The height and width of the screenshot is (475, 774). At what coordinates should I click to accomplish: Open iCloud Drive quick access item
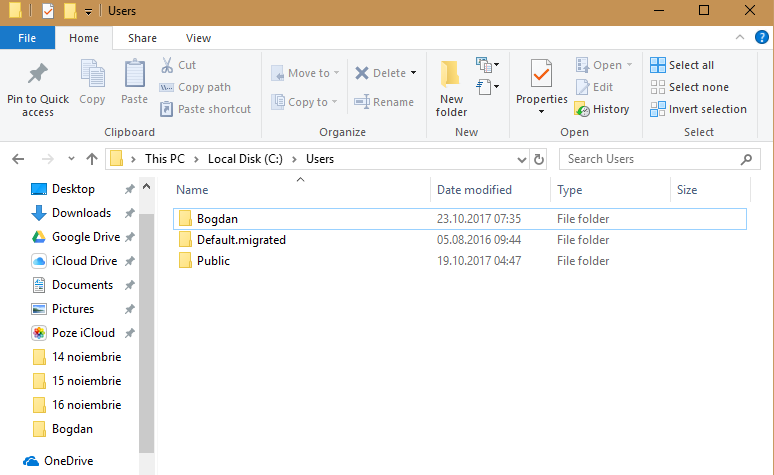pos(75,261)
